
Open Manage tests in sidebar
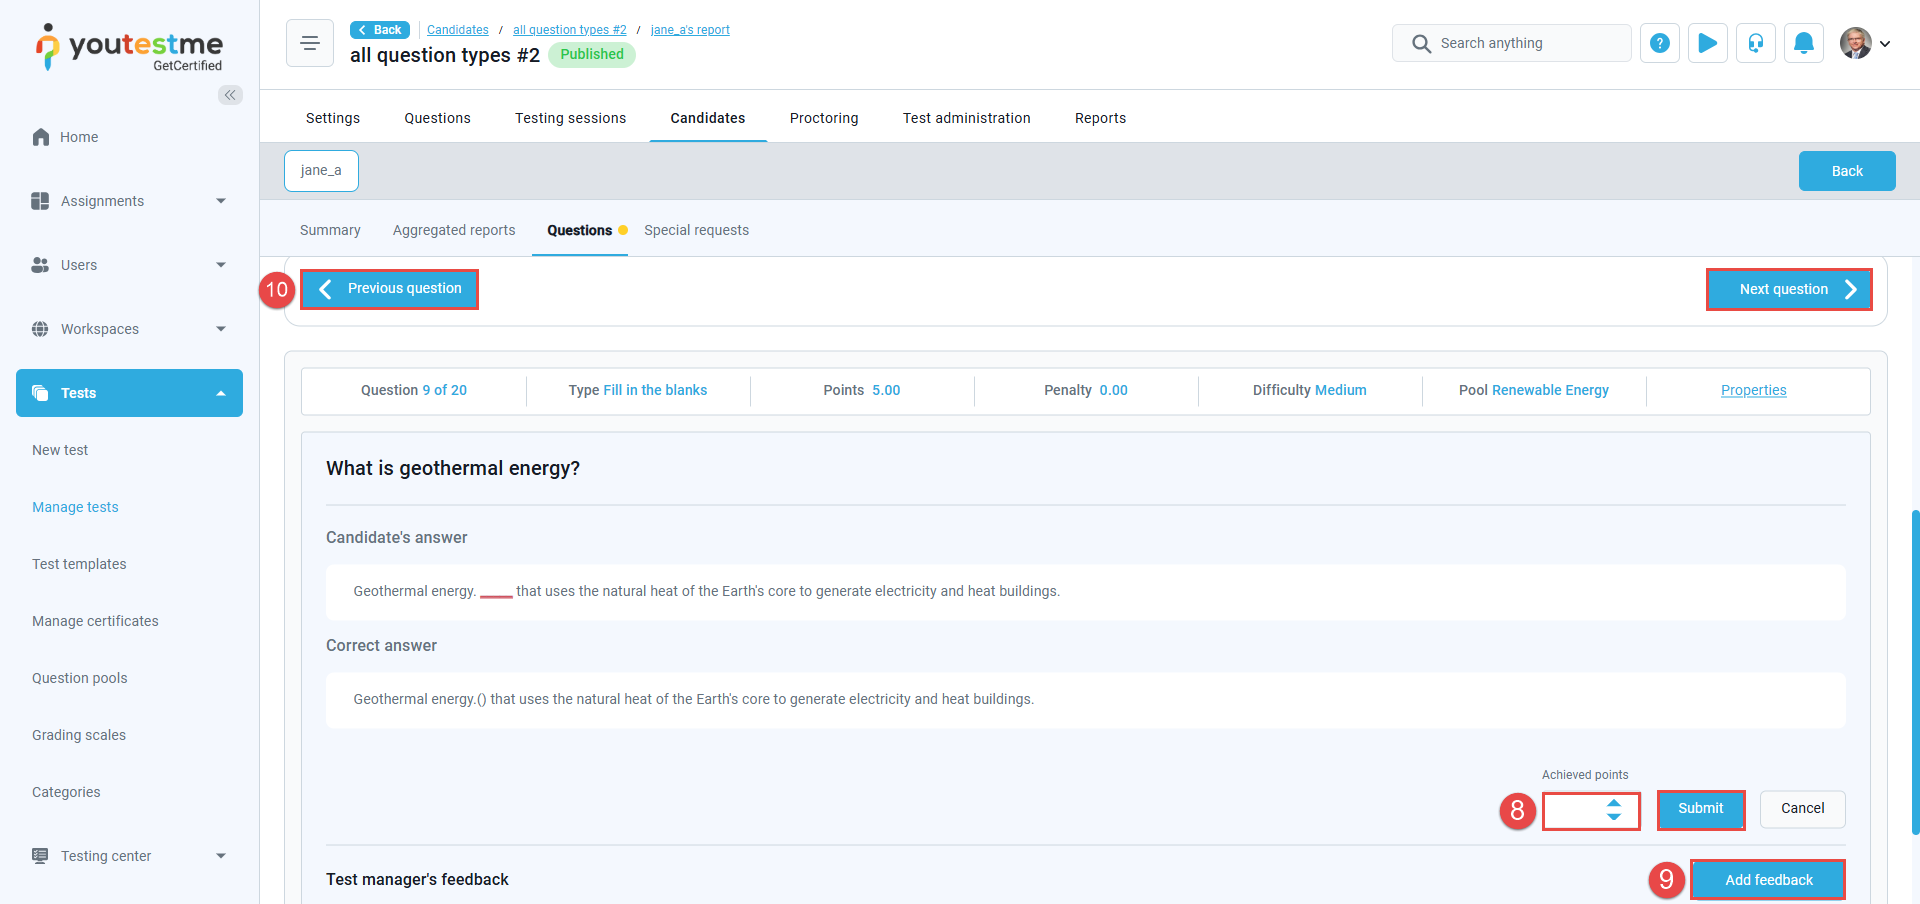pyautogui.click(x=75, y=507)
